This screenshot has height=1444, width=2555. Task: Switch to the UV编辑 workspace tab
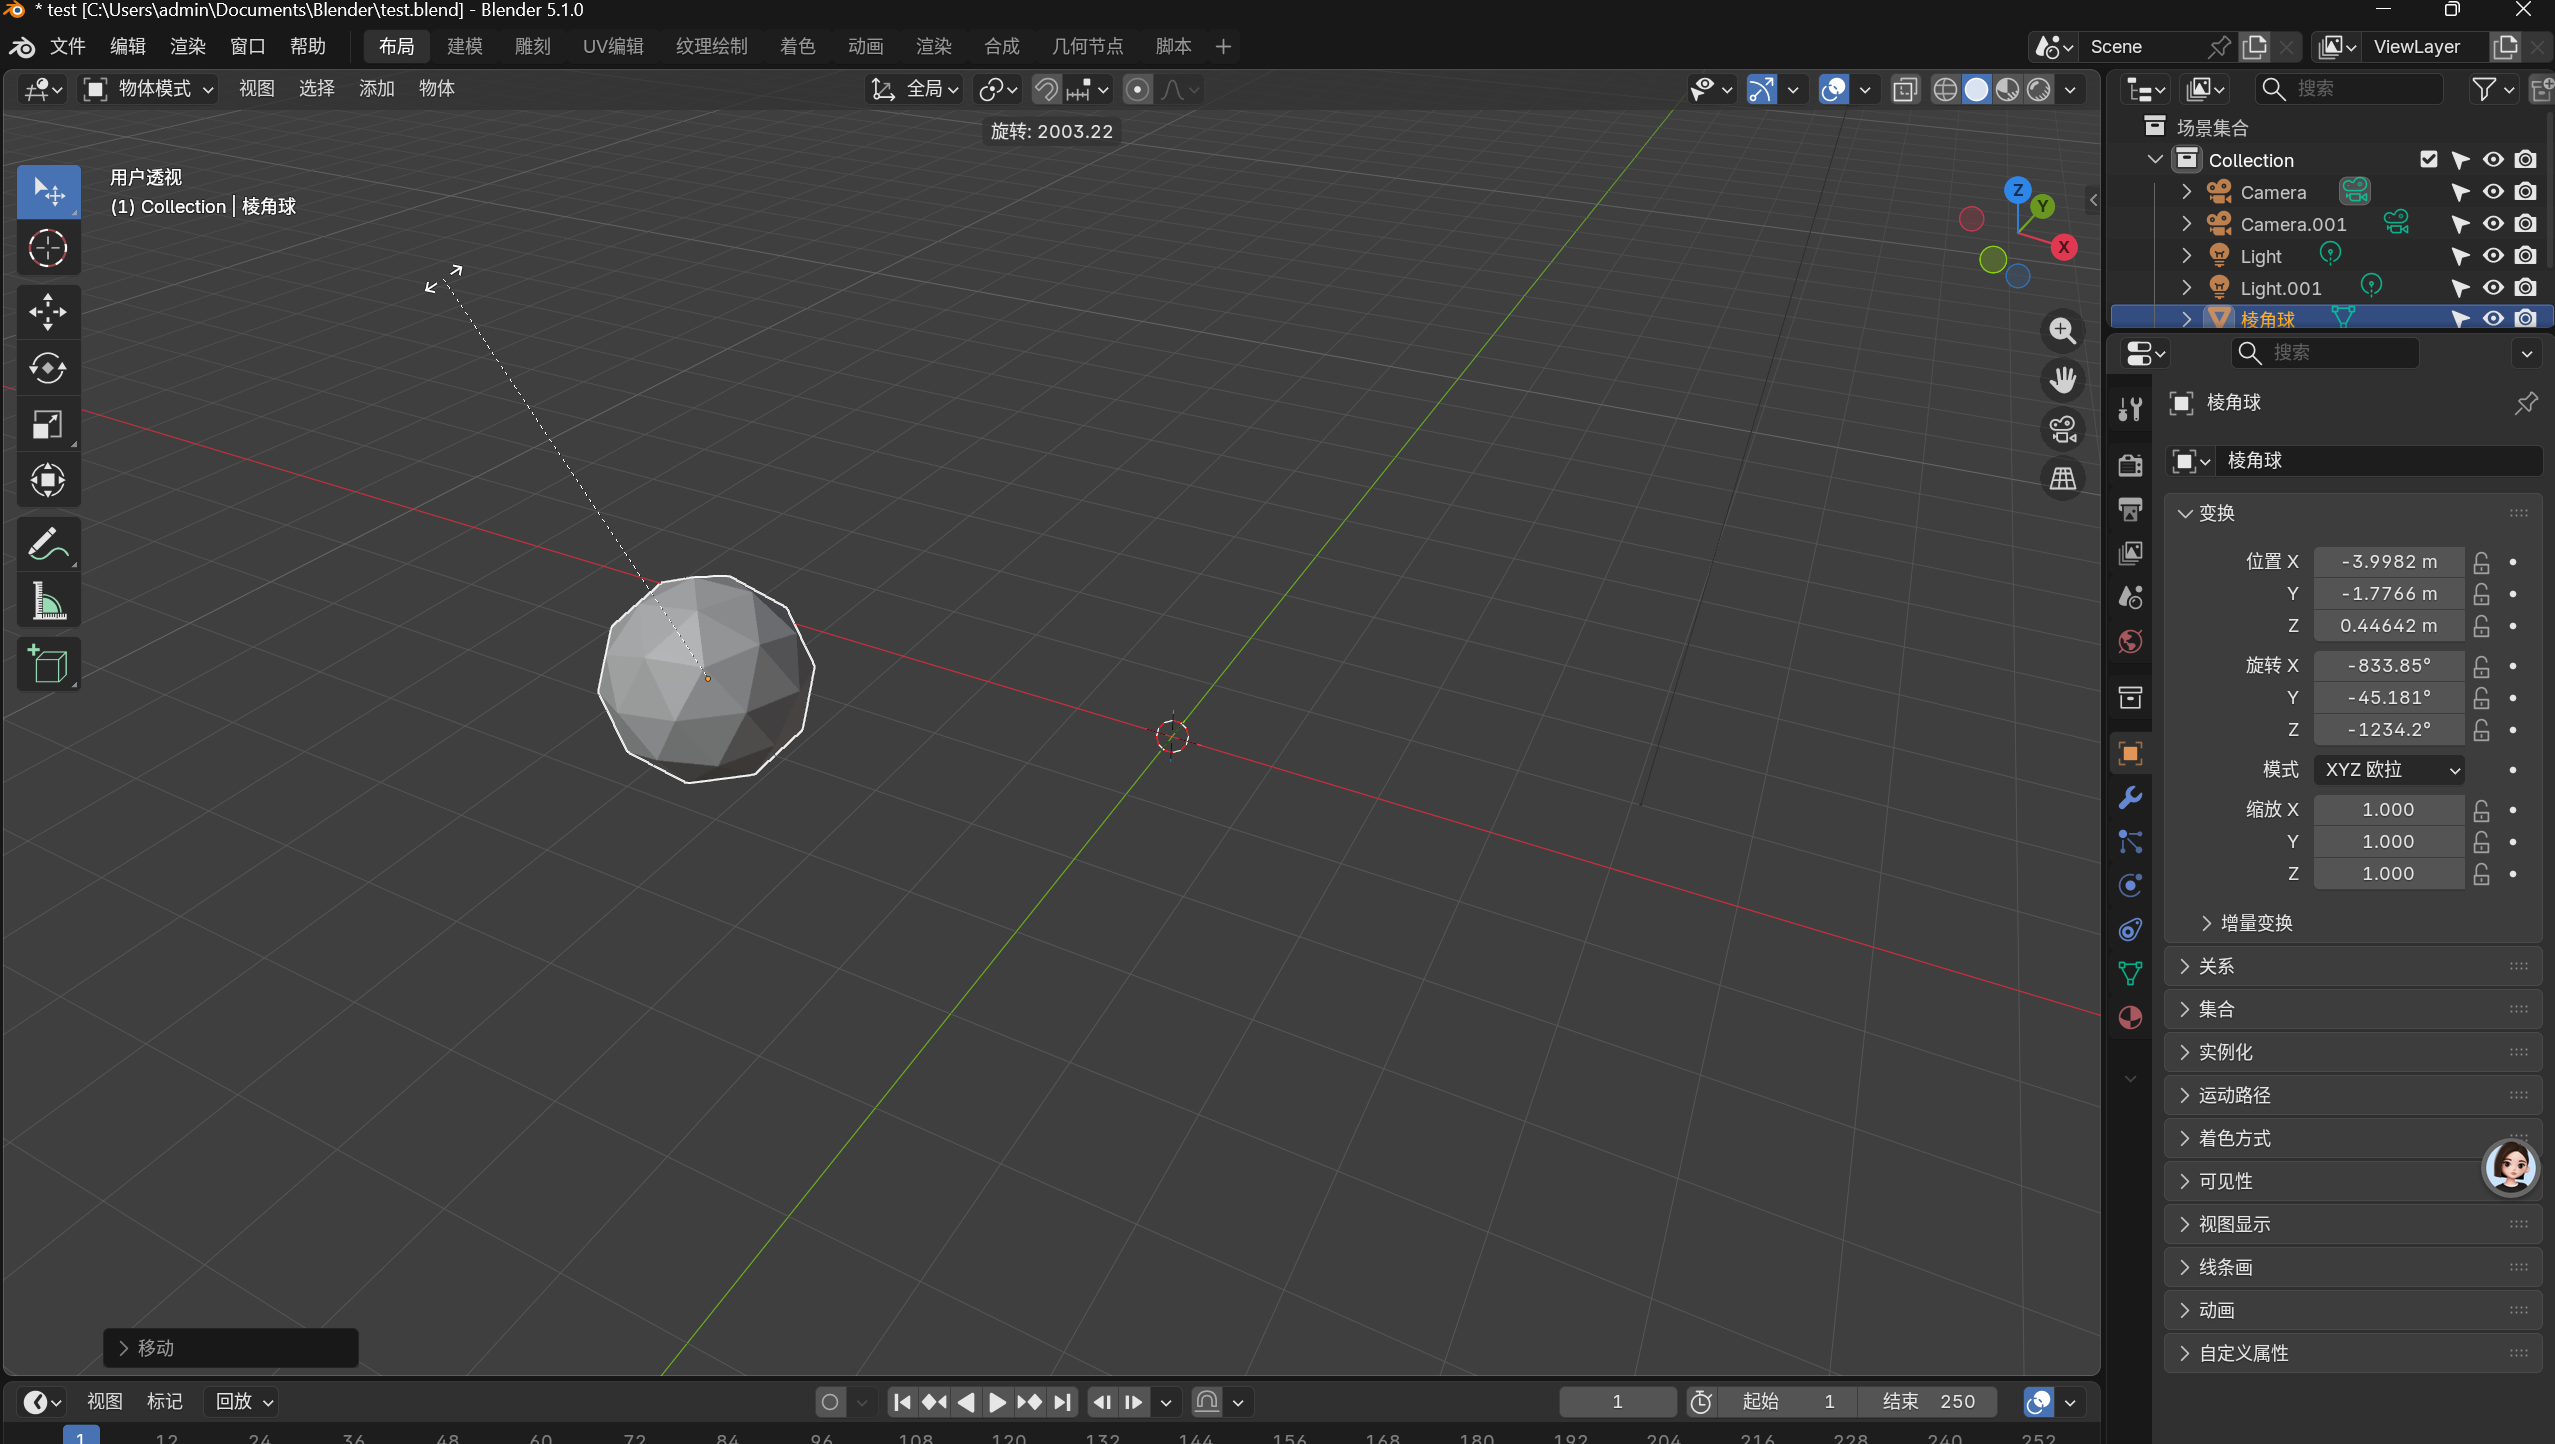pos(612,46)
